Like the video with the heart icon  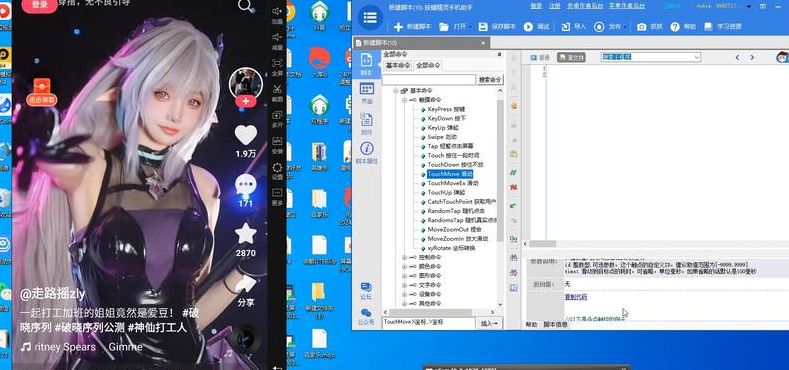click(246, 135)
